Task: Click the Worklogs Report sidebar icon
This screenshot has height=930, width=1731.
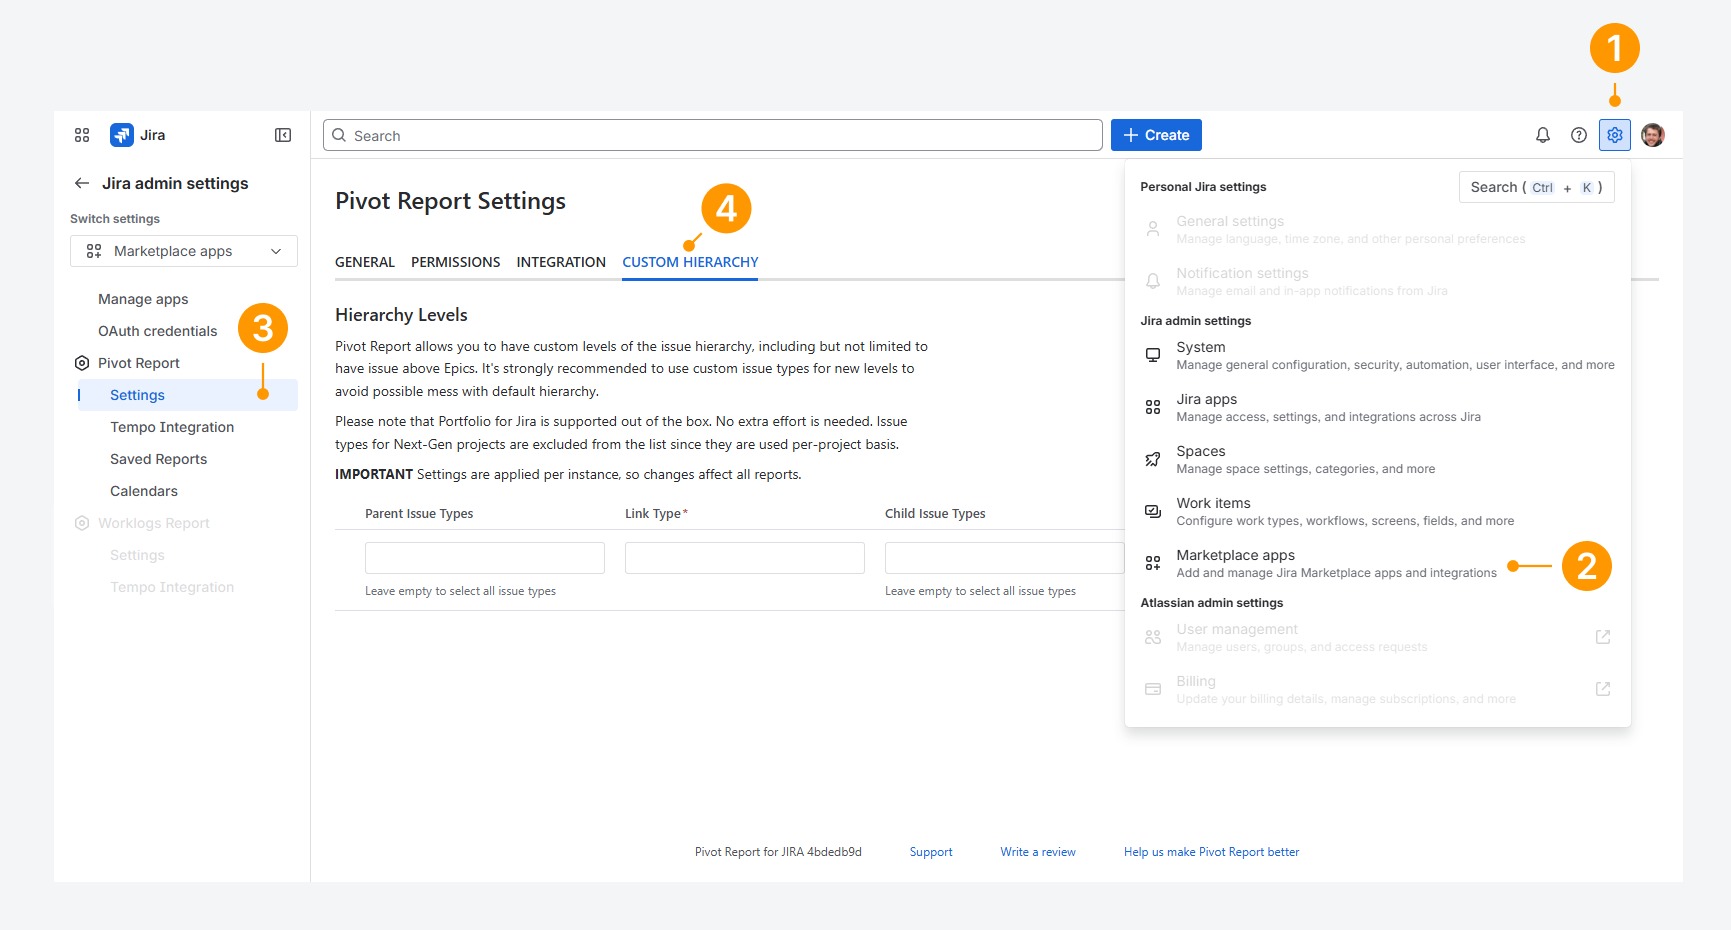Action: click(x=82, y=523)
